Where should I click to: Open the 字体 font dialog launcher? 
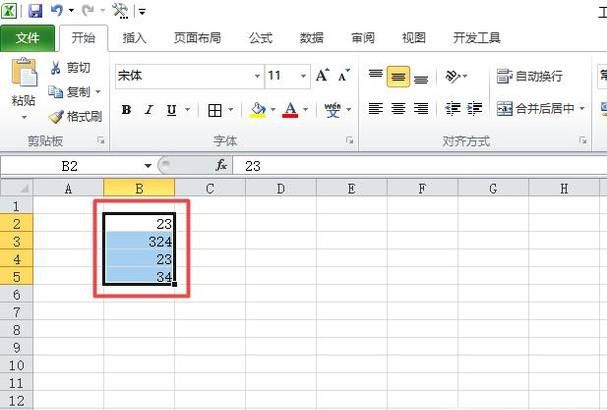pos(350,141)
